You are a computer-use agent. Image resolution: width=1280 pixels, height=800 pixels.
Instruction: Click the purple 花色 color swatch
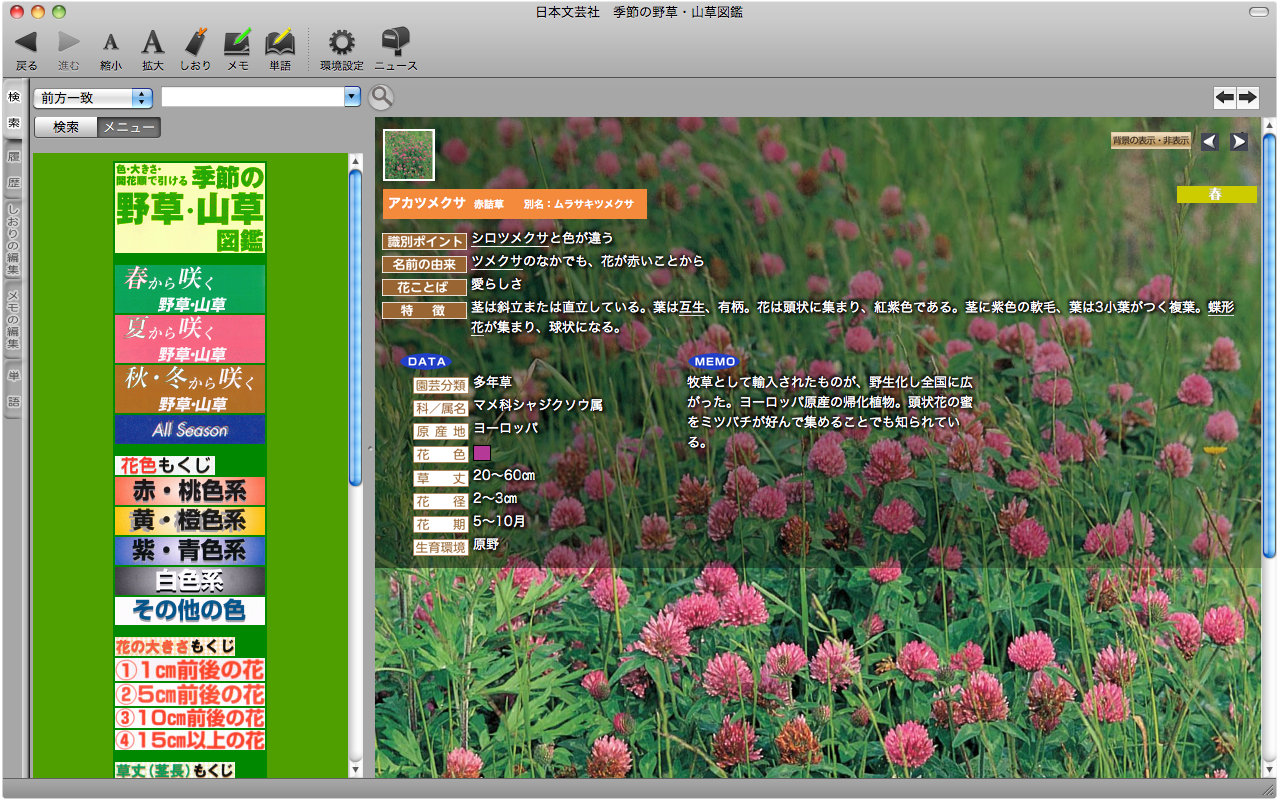[482, 453]
